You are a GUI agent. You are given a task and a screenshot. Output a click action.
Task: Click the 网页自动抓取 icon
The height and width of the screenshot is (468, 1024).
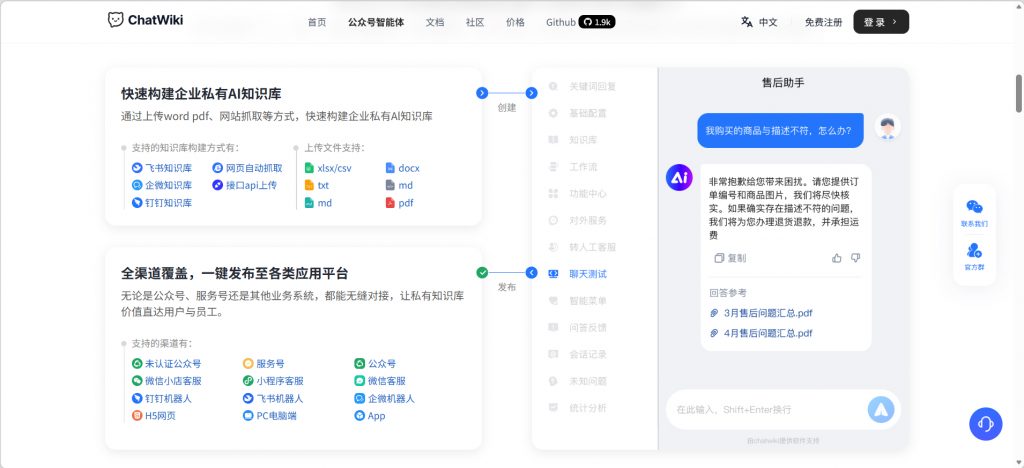coord(218,168)
